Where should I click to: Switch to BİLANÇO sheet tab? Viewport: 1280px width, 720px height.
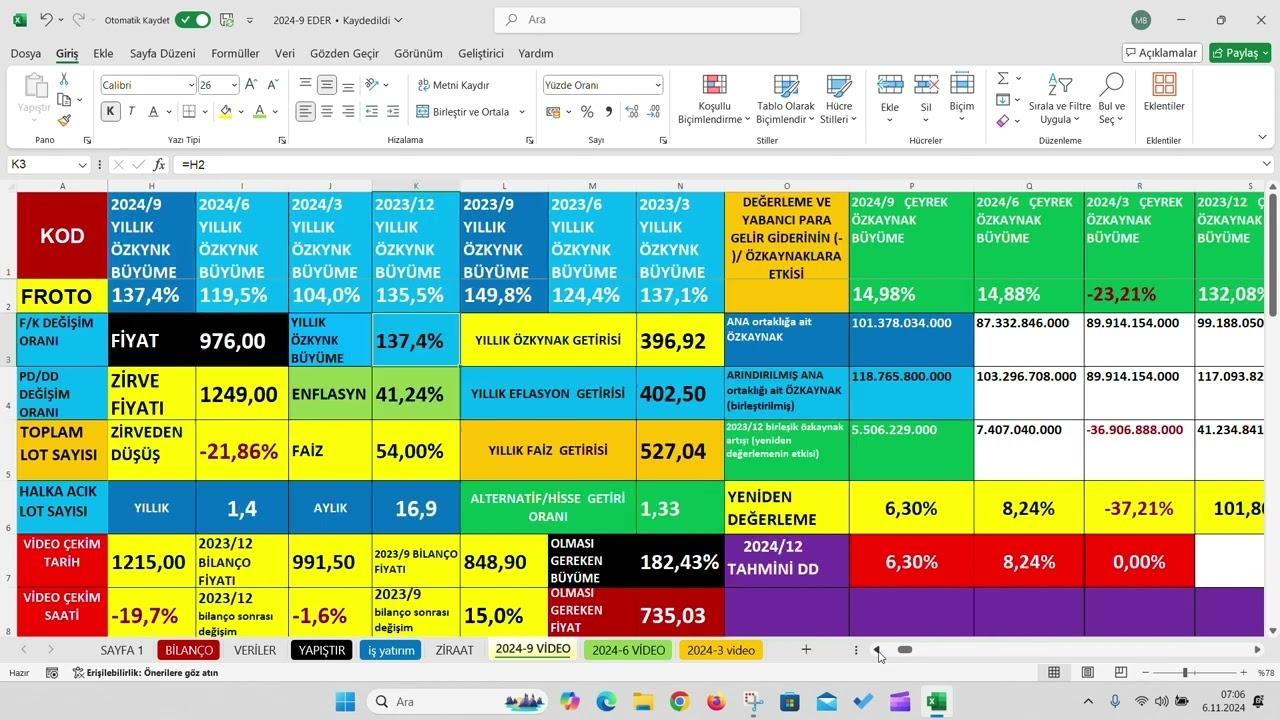[189, 650]
